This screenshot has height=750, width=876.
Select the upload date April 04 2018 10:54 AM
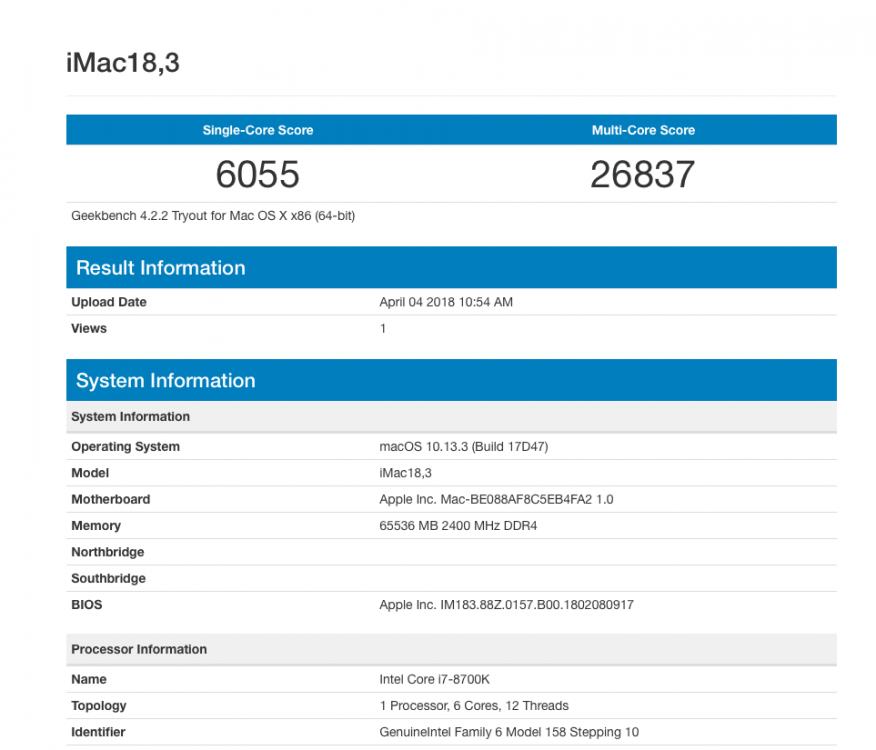[x=446, y=302]
